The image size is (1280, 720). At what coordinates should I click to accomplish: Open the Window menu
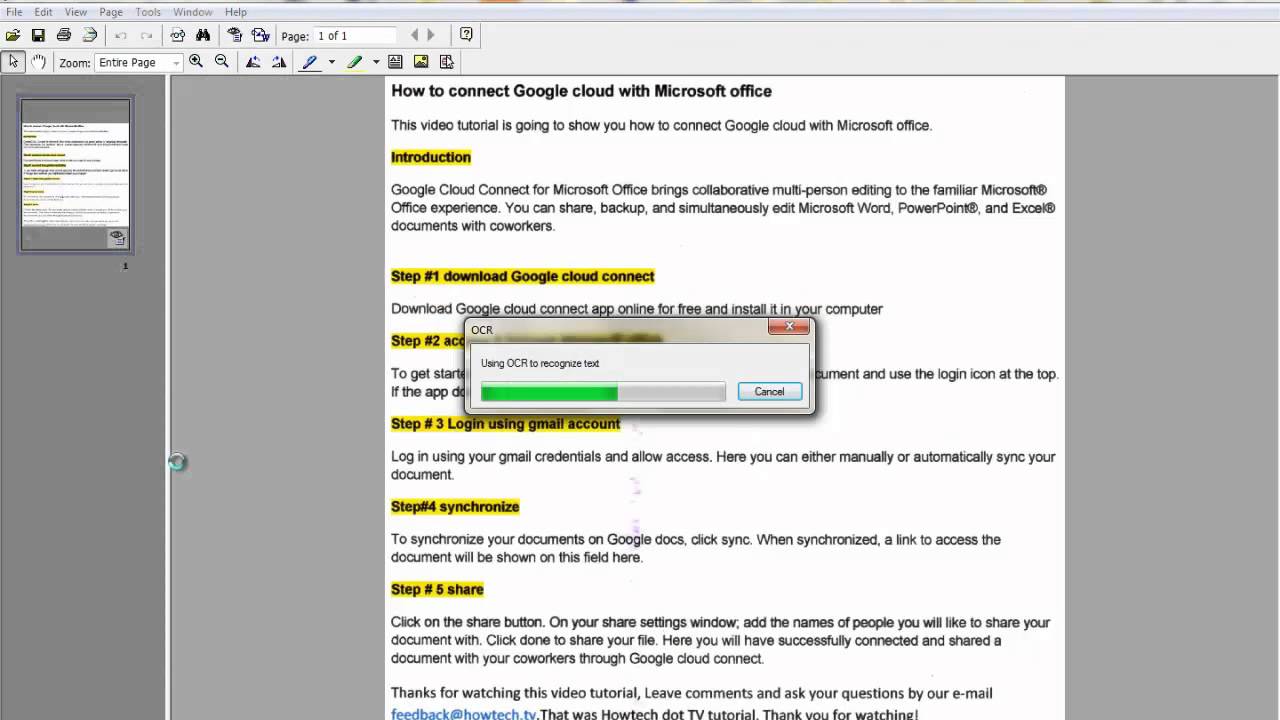tap(192, 12)
